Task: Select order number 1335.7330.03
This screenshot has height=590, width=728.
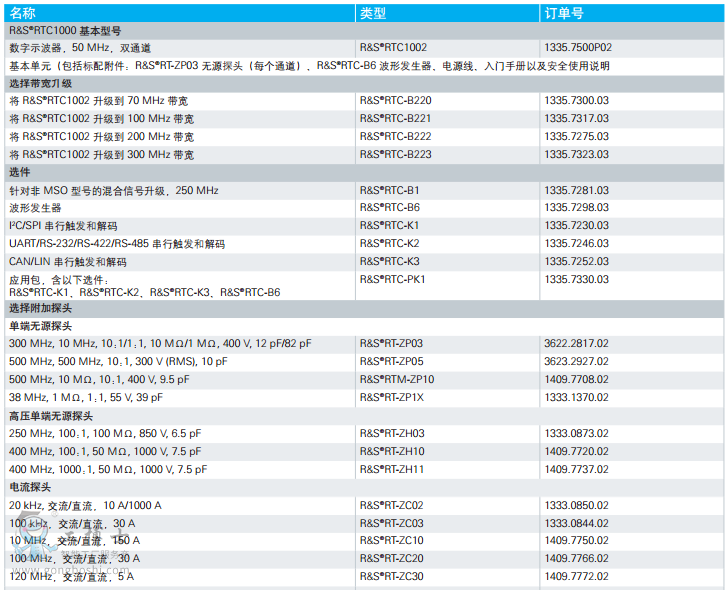Action: pos(576,279)
